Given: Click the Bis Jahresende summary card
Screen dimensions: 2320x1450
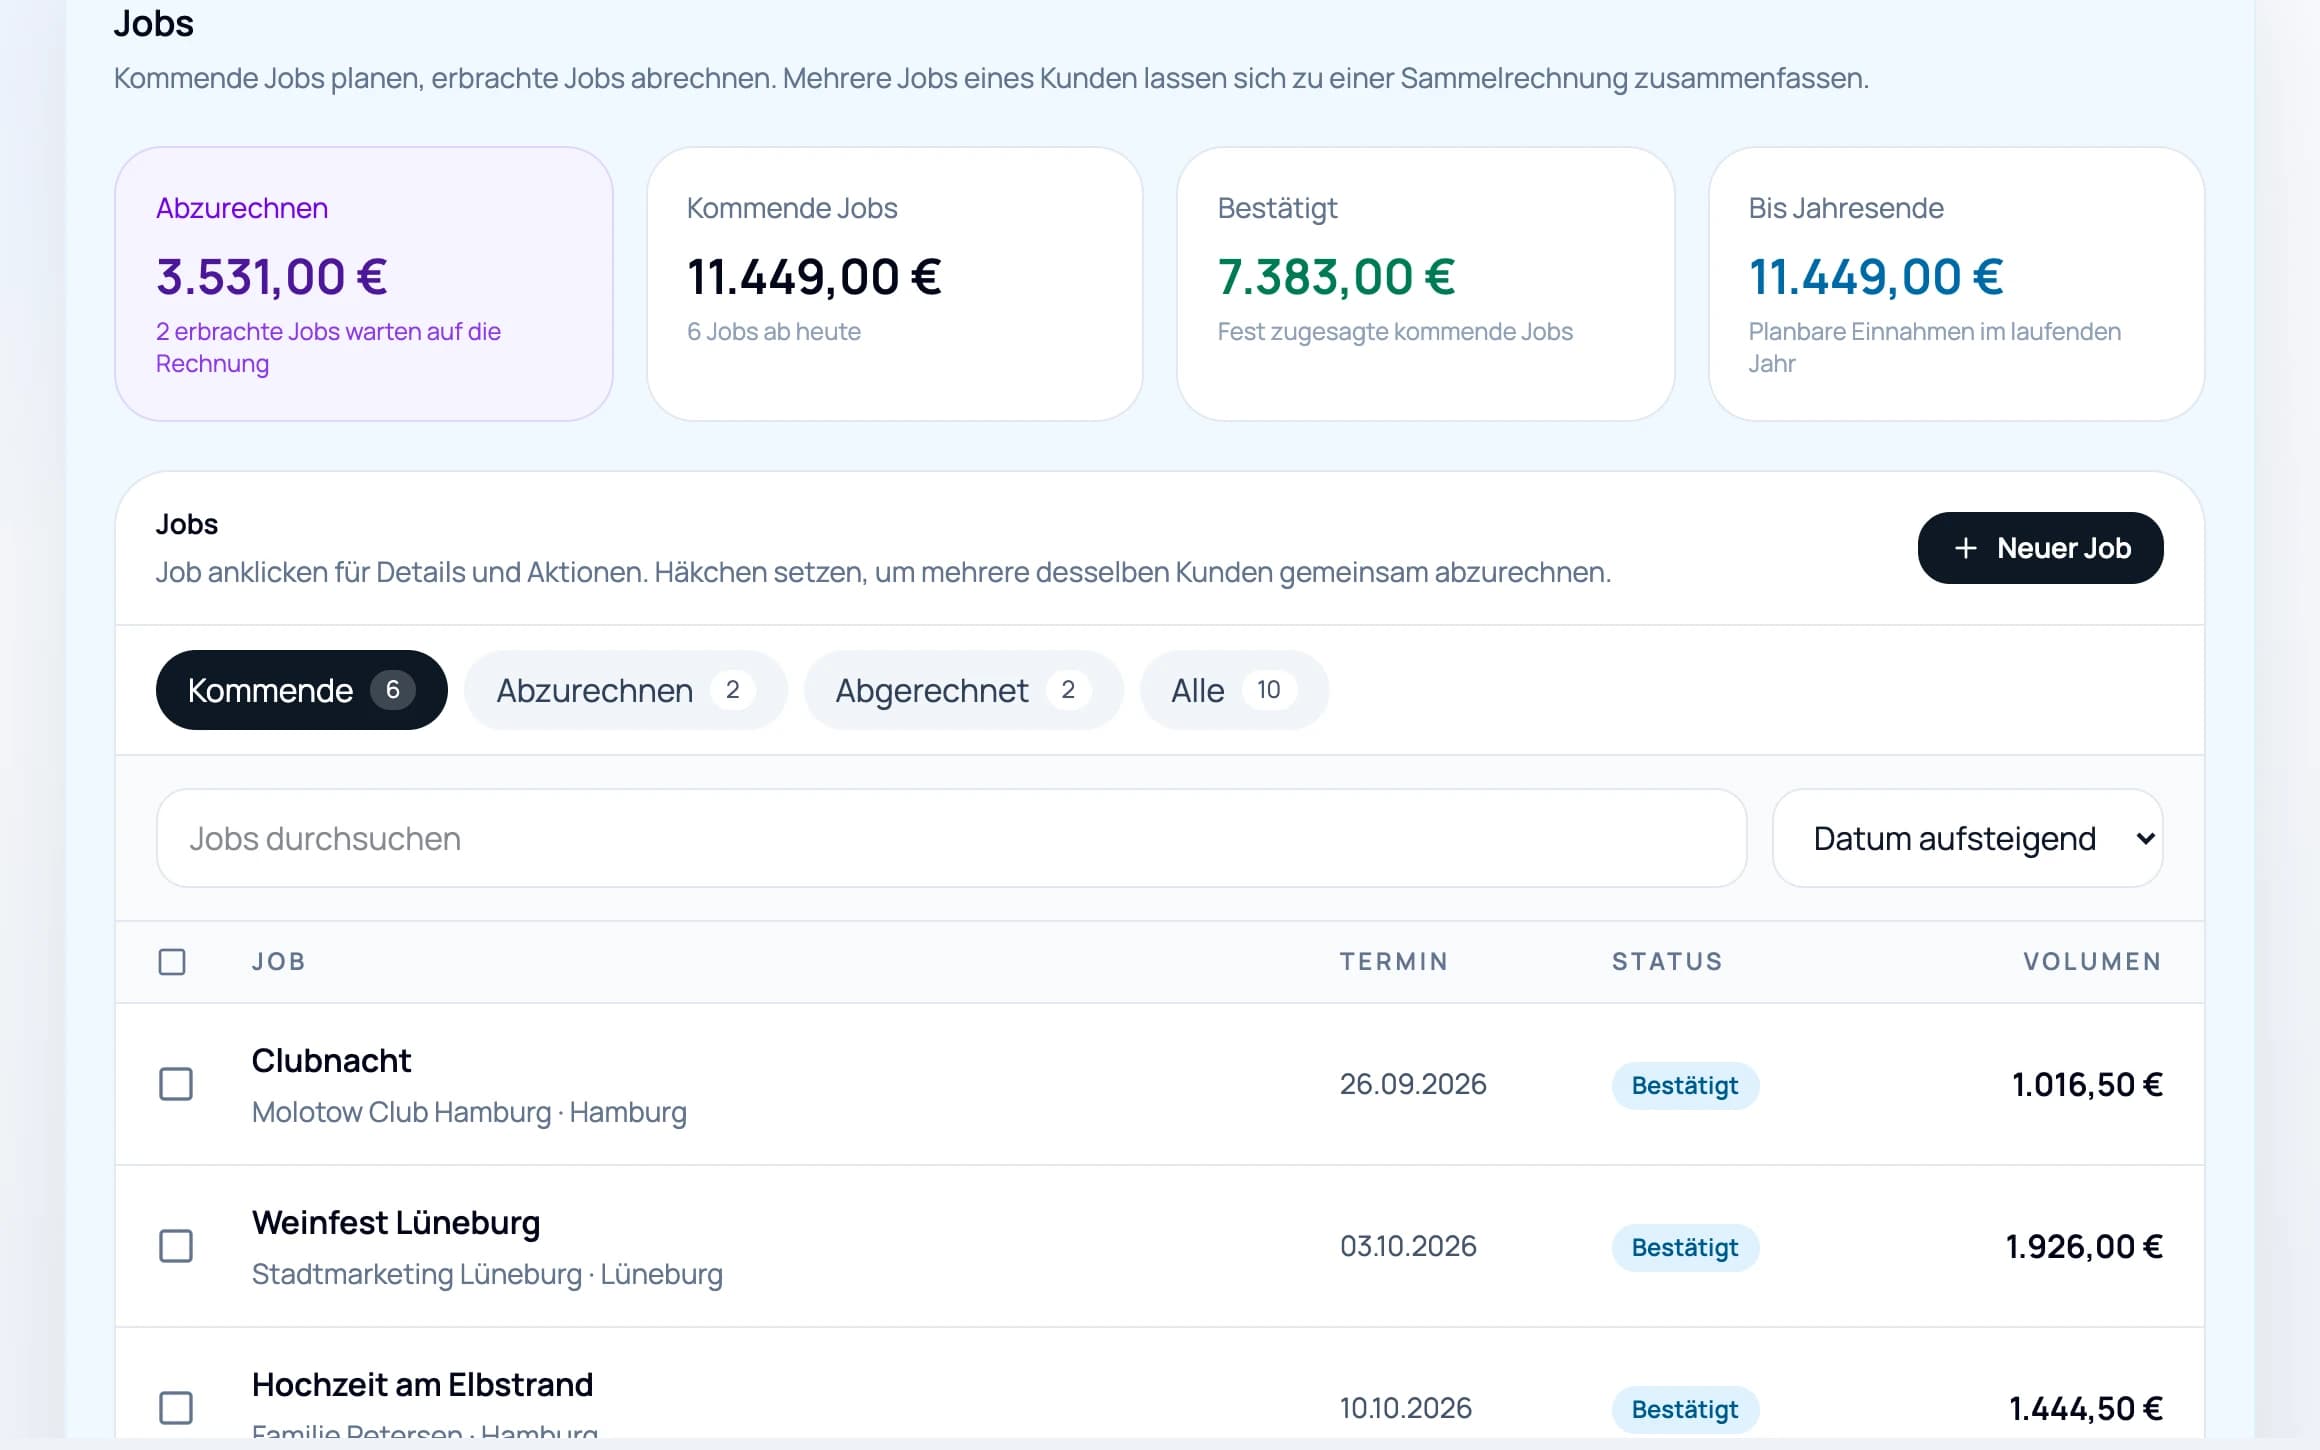Looking at the screenshot, I should (x=1956, y=284).
